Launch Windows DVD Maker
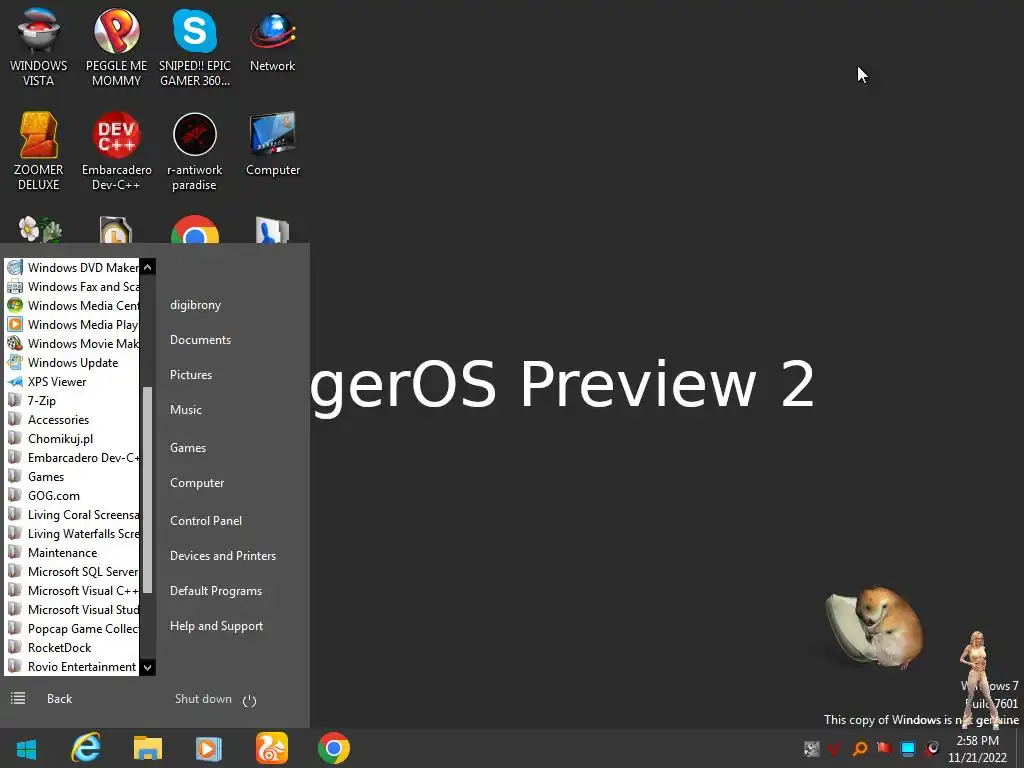This screenshot has height=768, width=1024. point(72,268)
